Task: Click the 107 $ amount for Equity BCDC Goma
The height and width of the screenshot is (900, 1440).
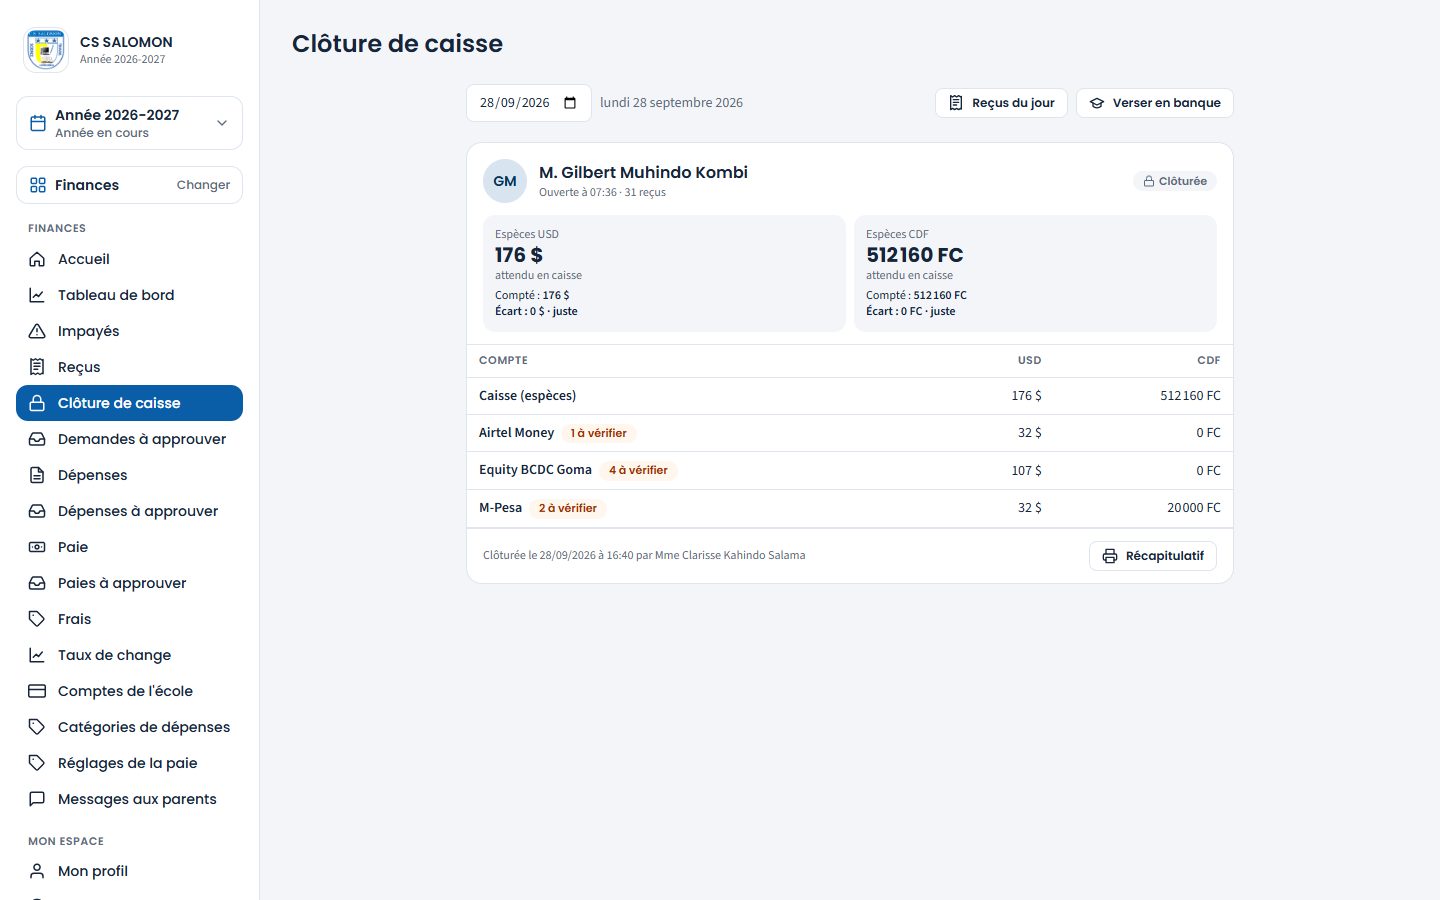Action: (1026, 470)
